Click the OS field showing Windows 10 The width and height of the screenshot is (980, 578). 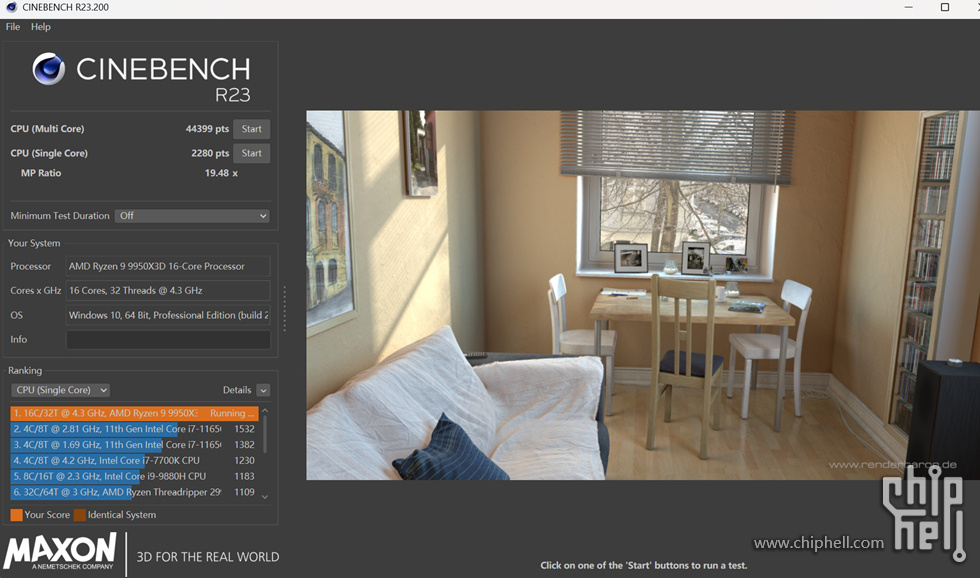[x=168, y=315]
